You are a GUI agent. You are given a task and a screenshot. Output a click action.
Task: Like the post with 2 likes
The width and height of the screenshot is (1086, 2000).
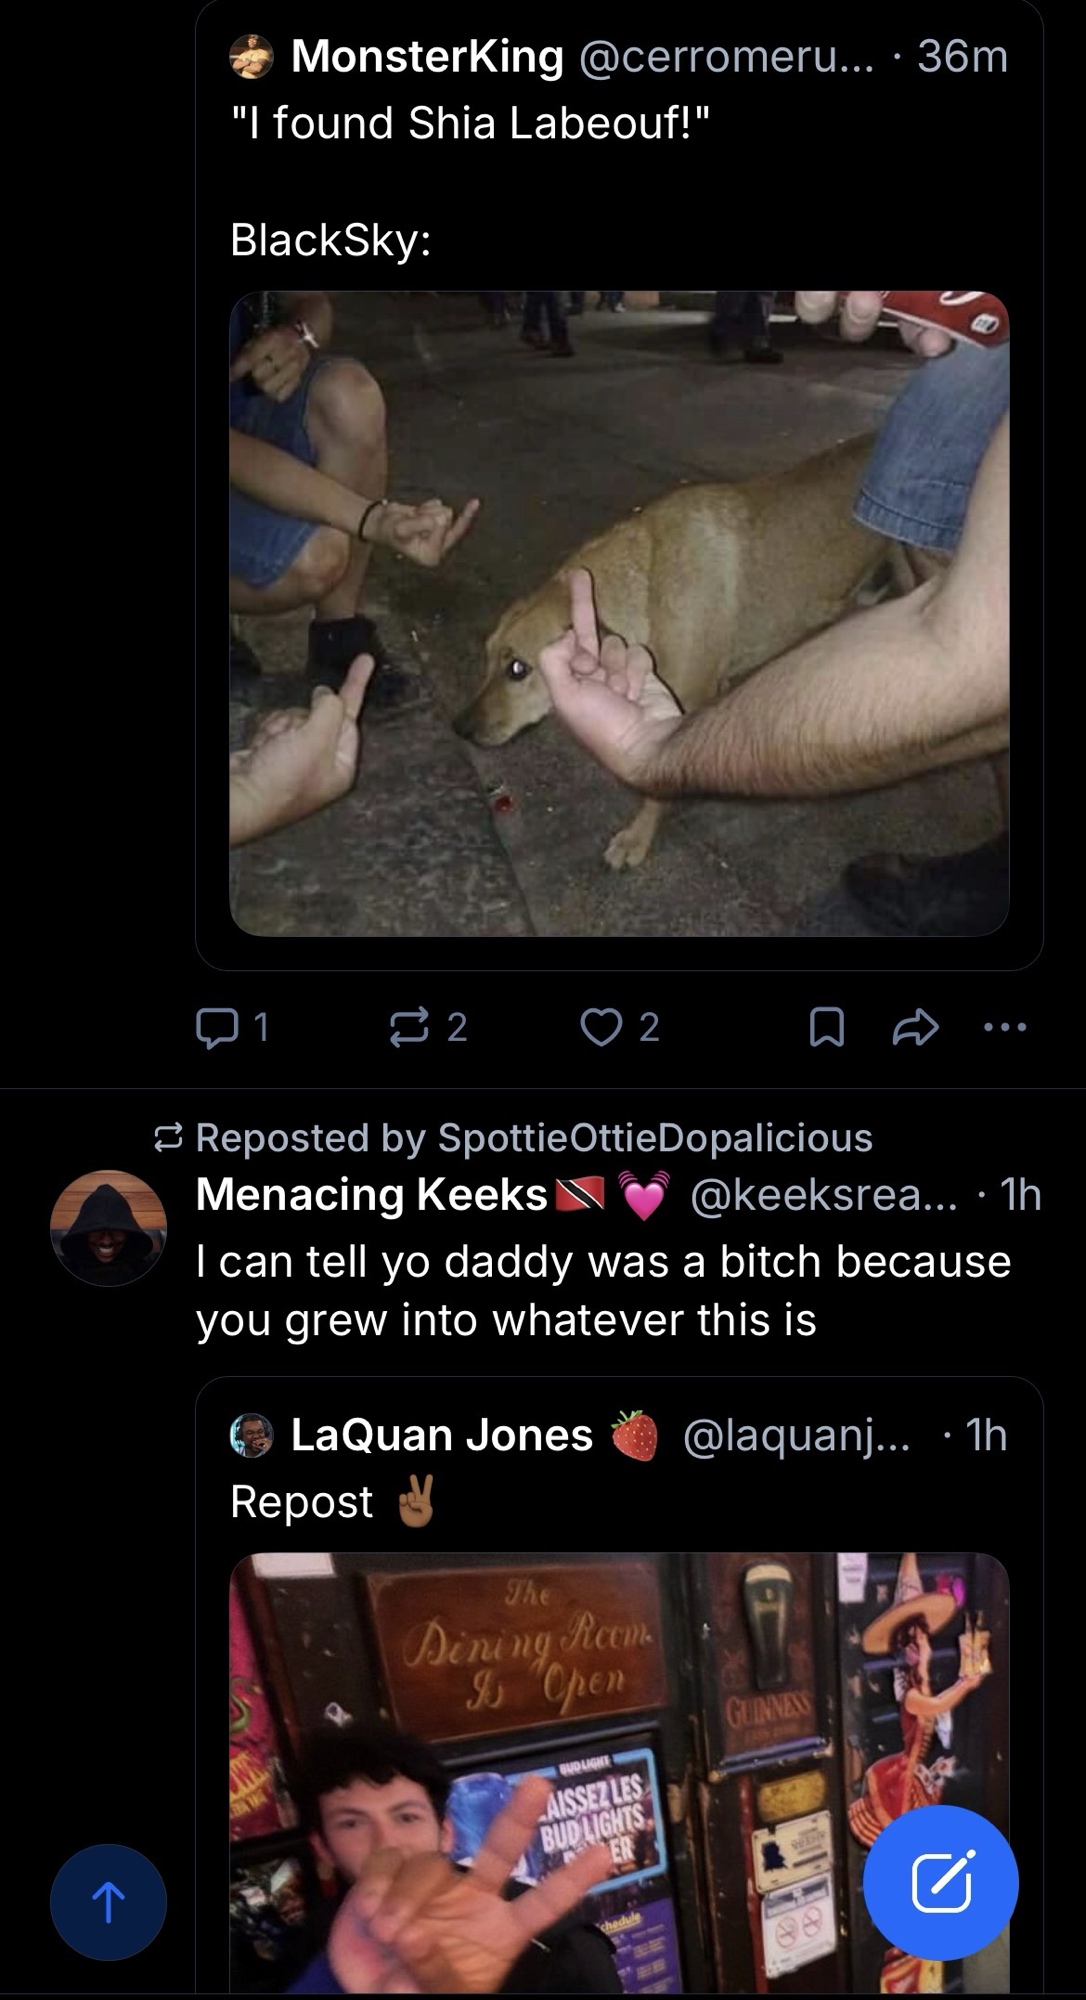coord(601,1027)
